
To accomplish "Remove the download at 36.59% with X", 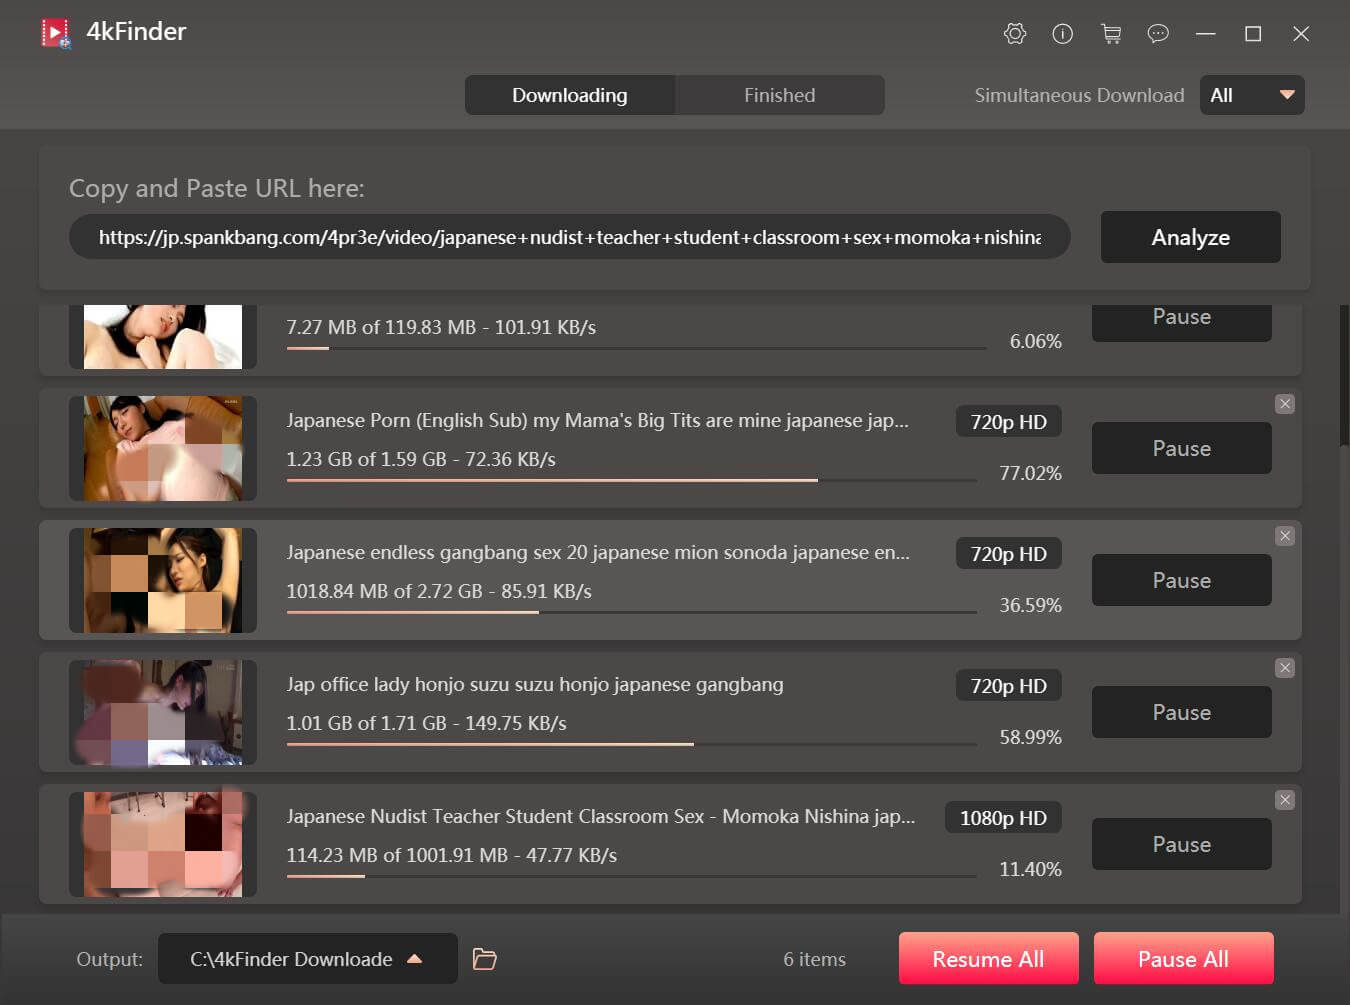I will (x=1285, y=536).
